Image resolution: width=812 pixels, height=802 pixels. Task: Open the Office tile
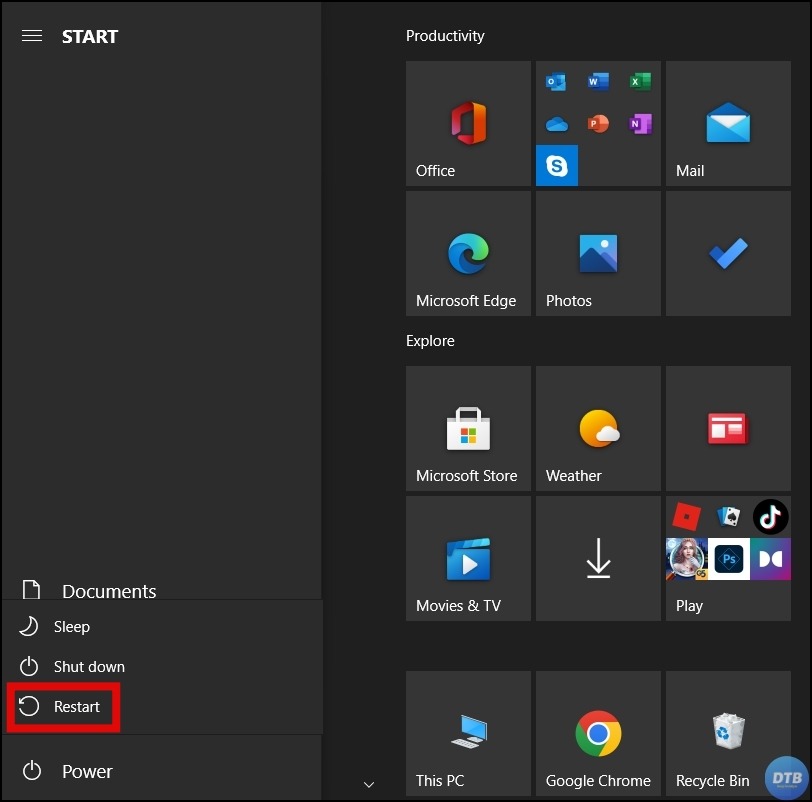coord(468,124)
